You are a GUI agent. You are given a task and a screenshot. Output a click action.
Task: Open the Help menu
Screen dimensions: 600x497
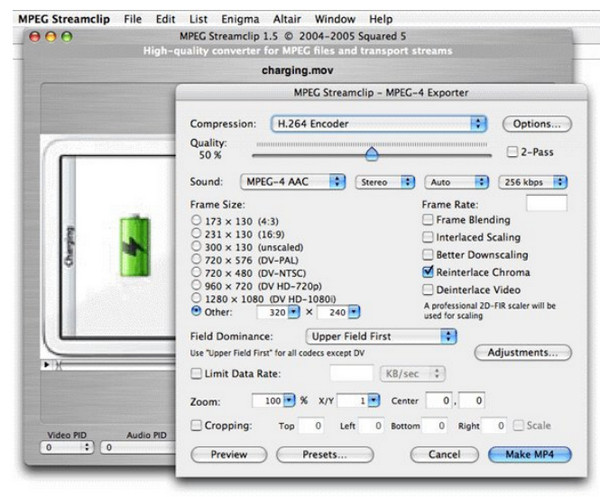pyautogui.click(x=381, y=19)
